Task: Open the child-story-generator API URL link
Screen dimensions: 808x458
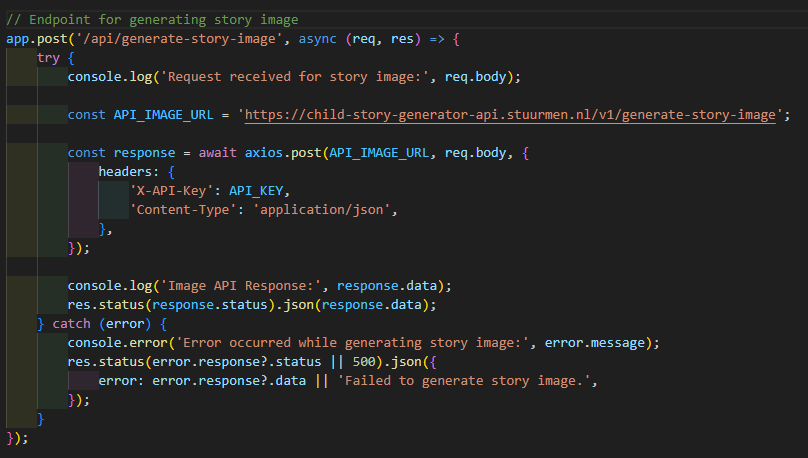Action: point(510,114)
